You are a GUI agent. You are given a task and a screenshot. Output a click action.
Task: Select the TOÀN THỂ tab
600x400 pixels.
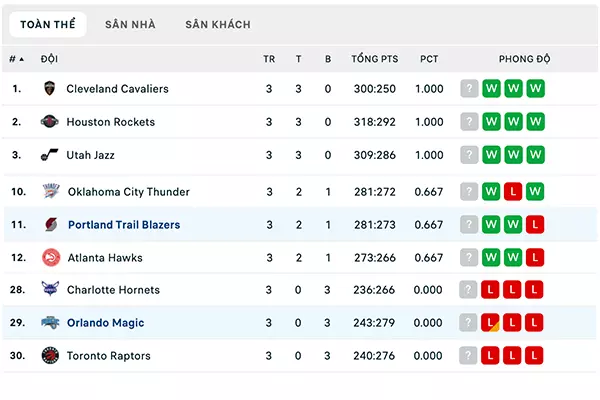[x=48, y=24]
